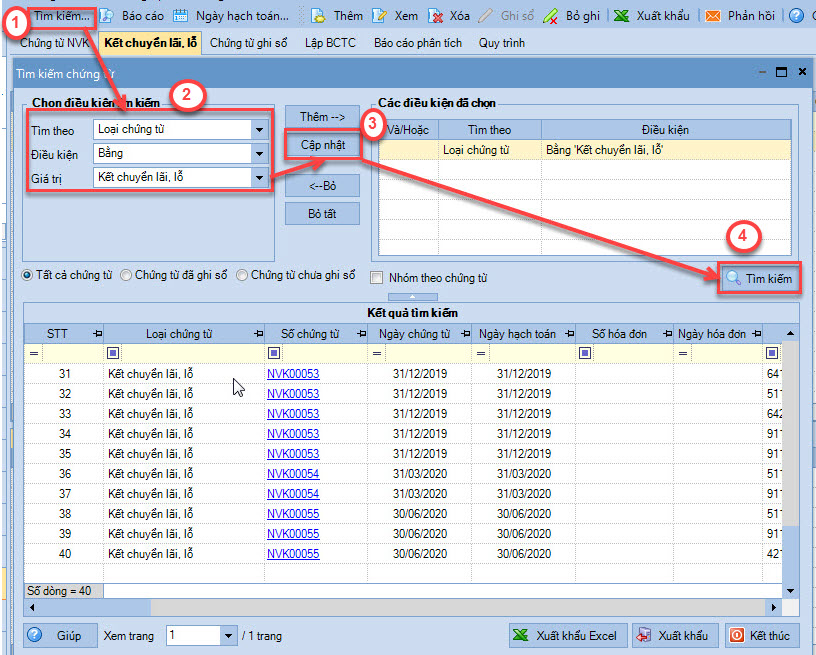The width and height of the screenshot is (816, 655).
Task: Click the Xem toolbar icon
Action: coord(379,16)
